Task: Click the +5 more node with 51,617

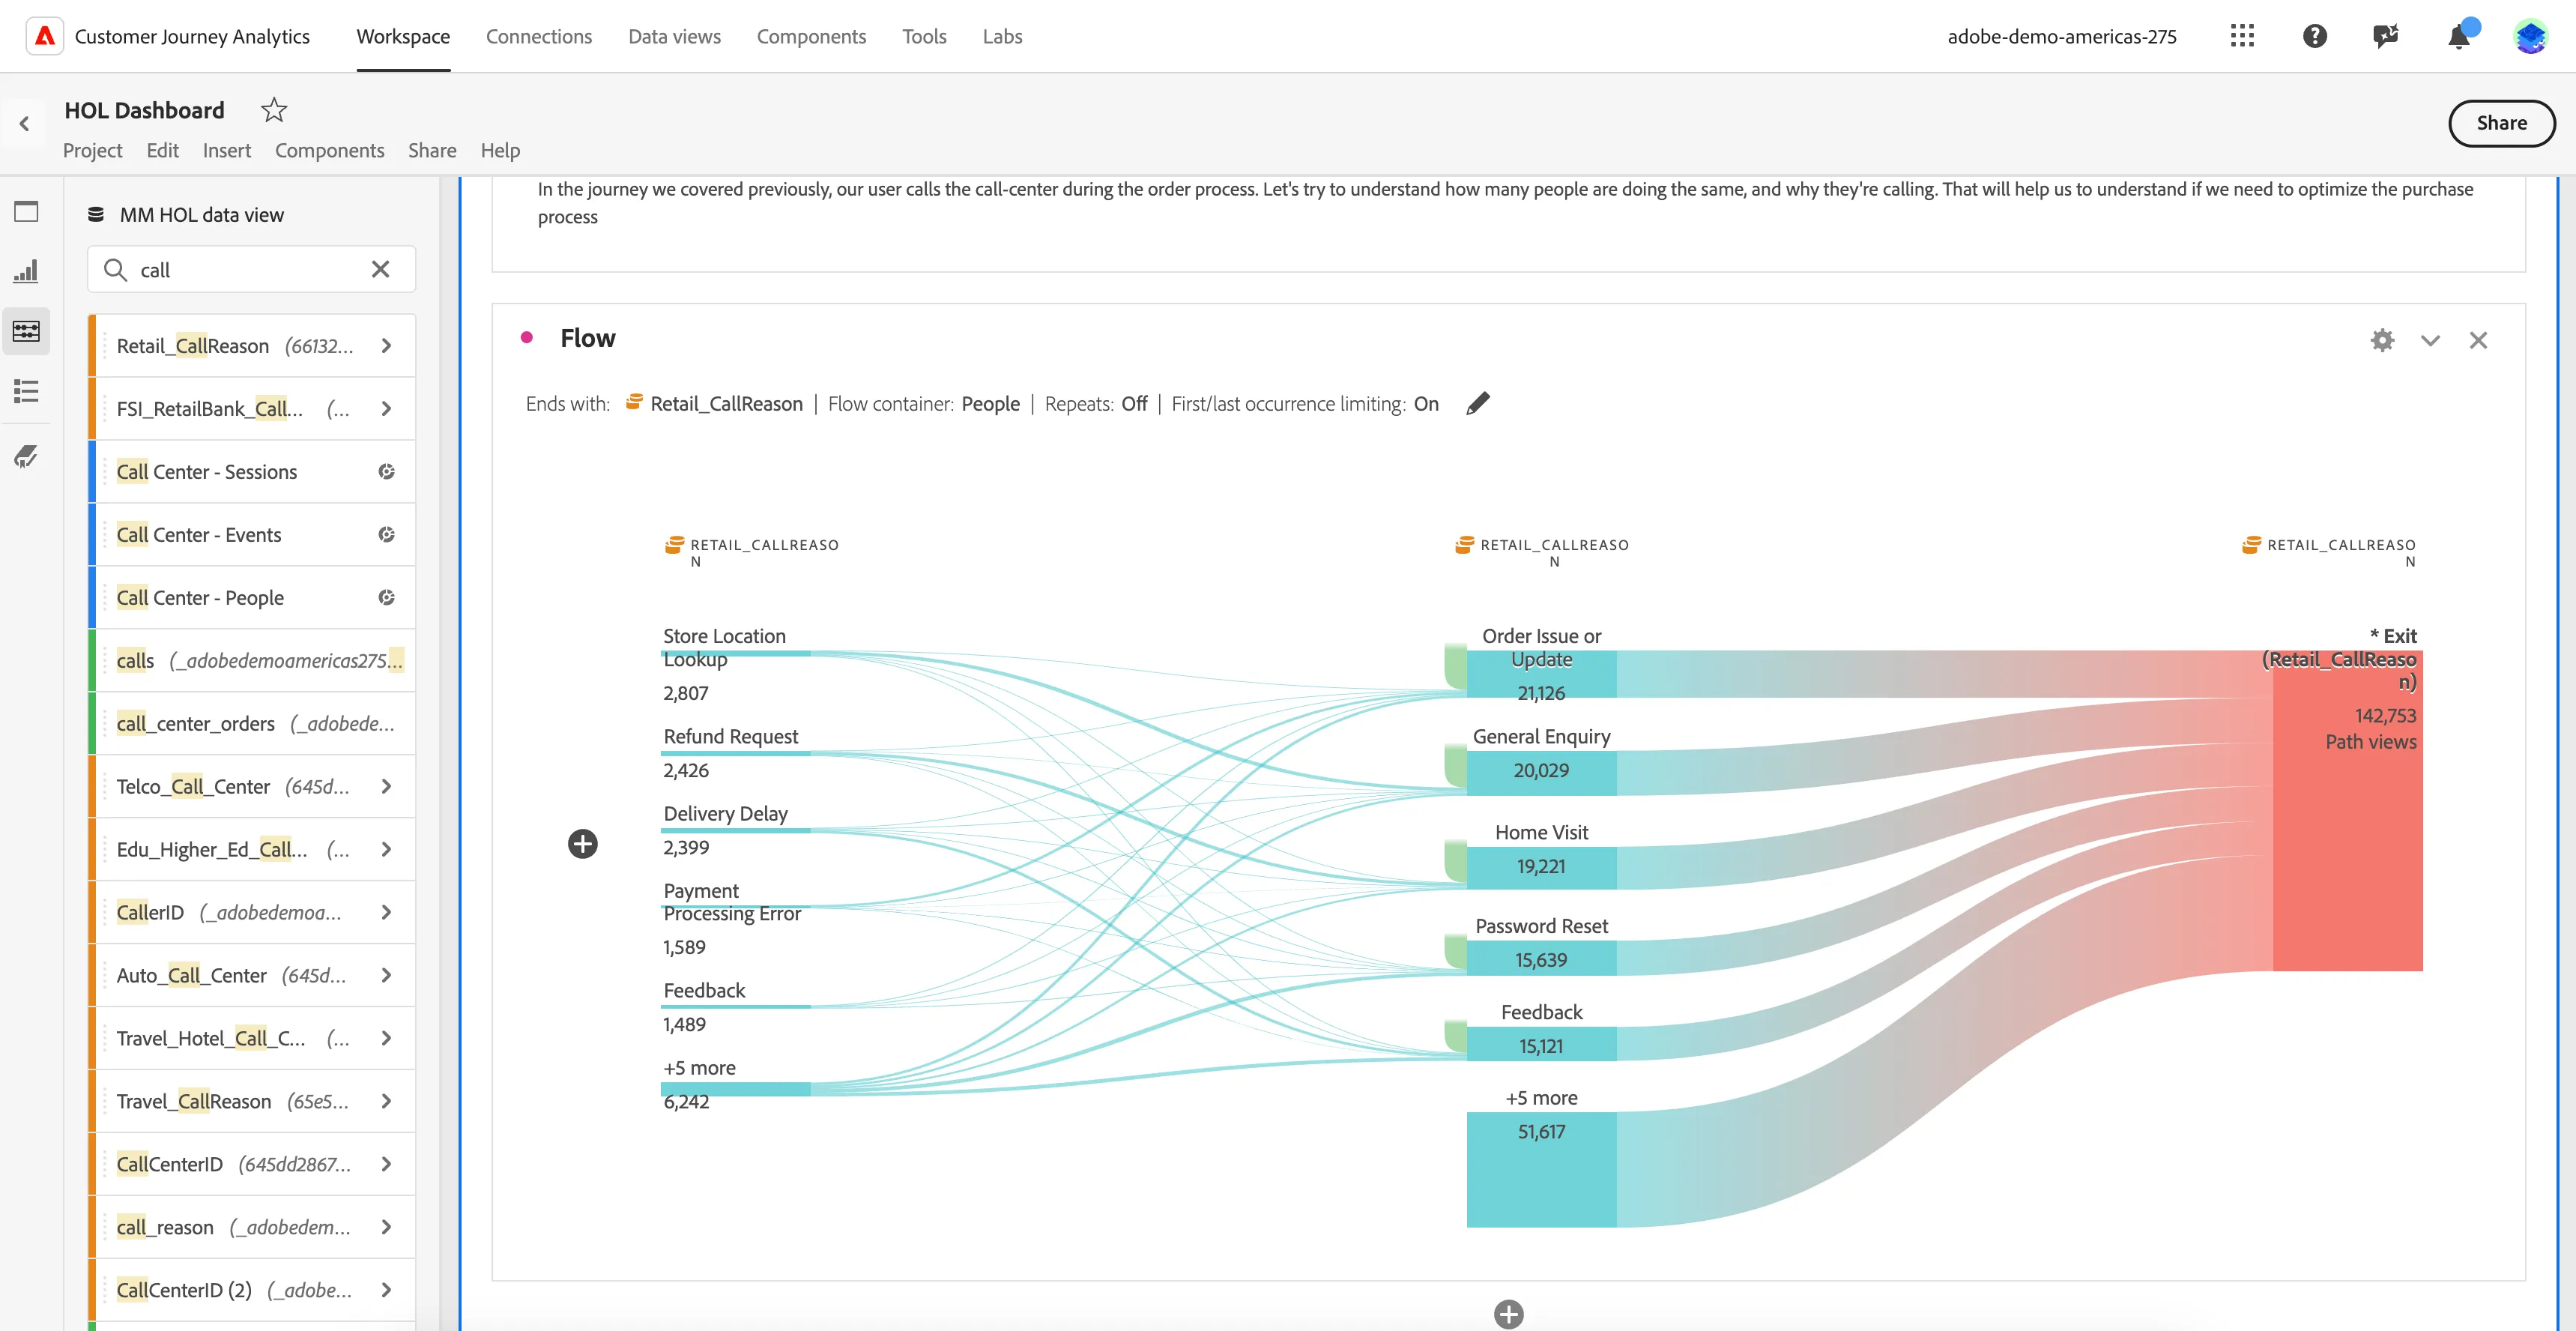Action: point(1541,1169)
